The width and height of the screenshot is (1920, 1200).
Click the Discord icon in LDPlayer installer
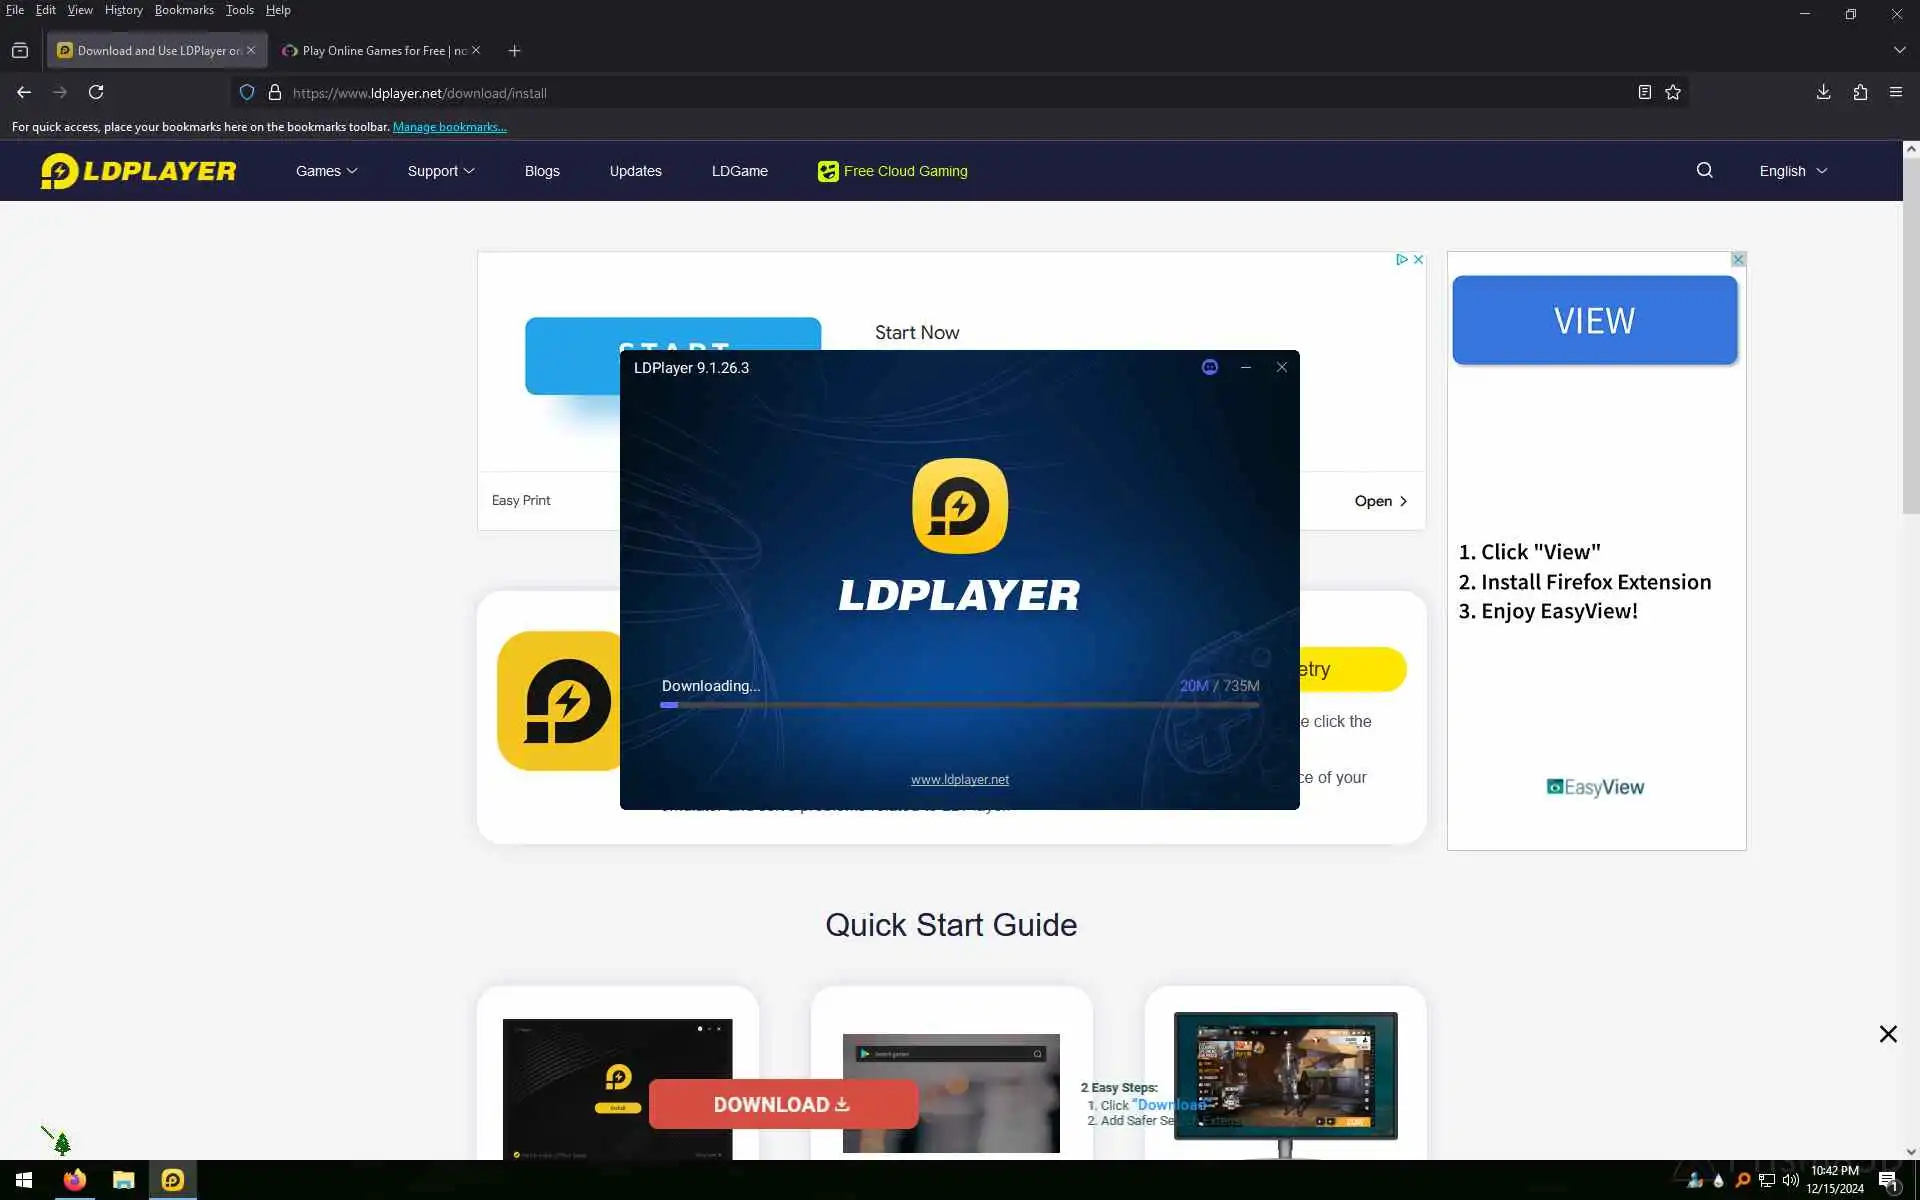point(1209,367)
